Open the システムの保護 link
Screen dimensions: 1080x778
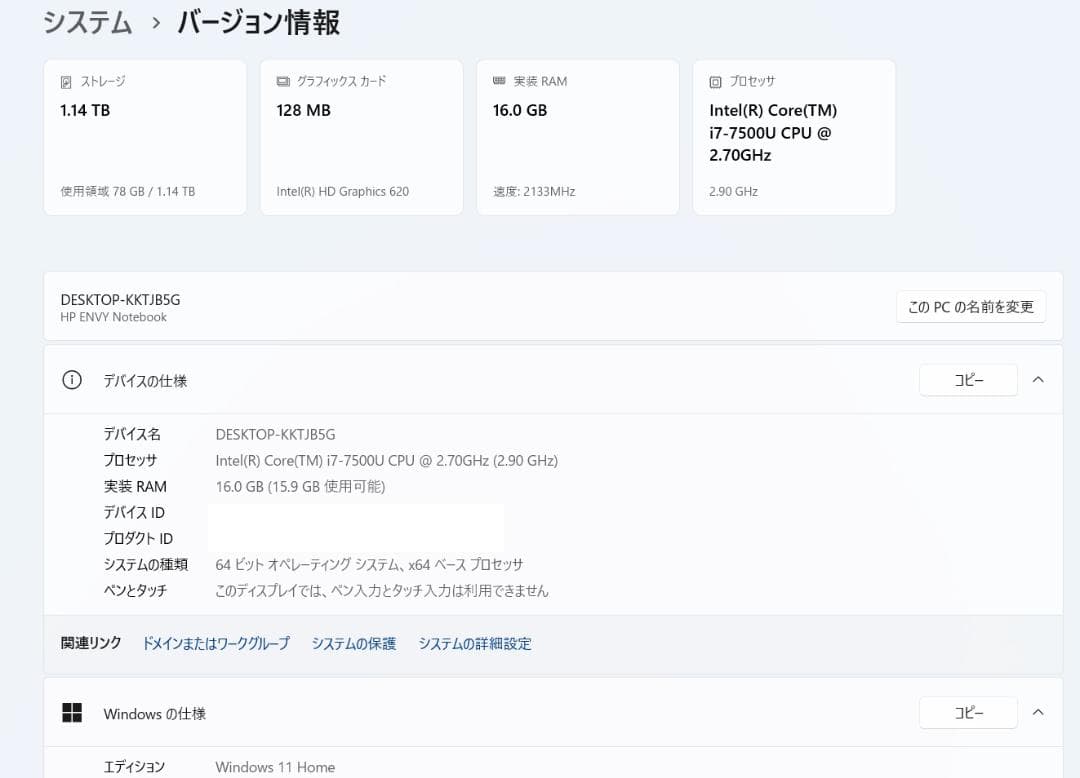pos(353,643)
